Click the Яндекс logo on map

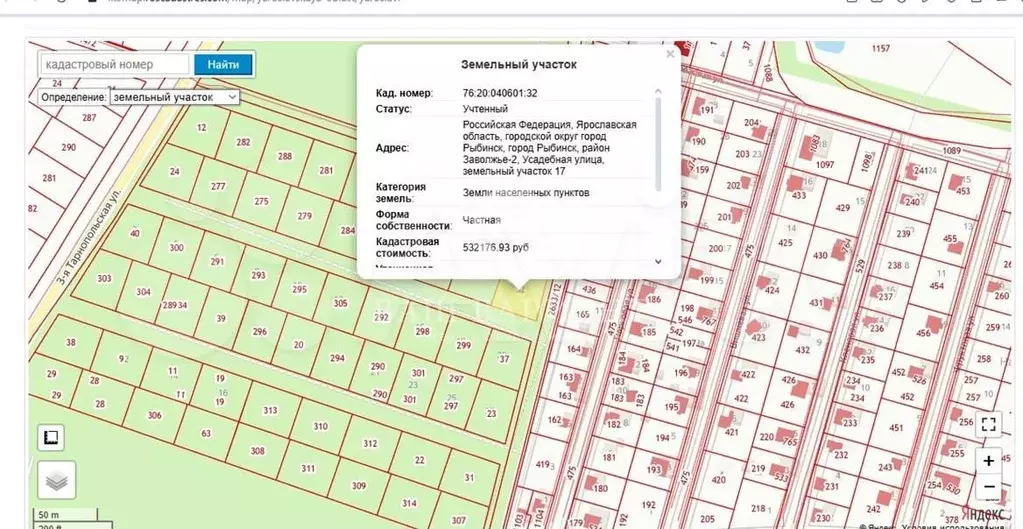(x=983, y=513)
